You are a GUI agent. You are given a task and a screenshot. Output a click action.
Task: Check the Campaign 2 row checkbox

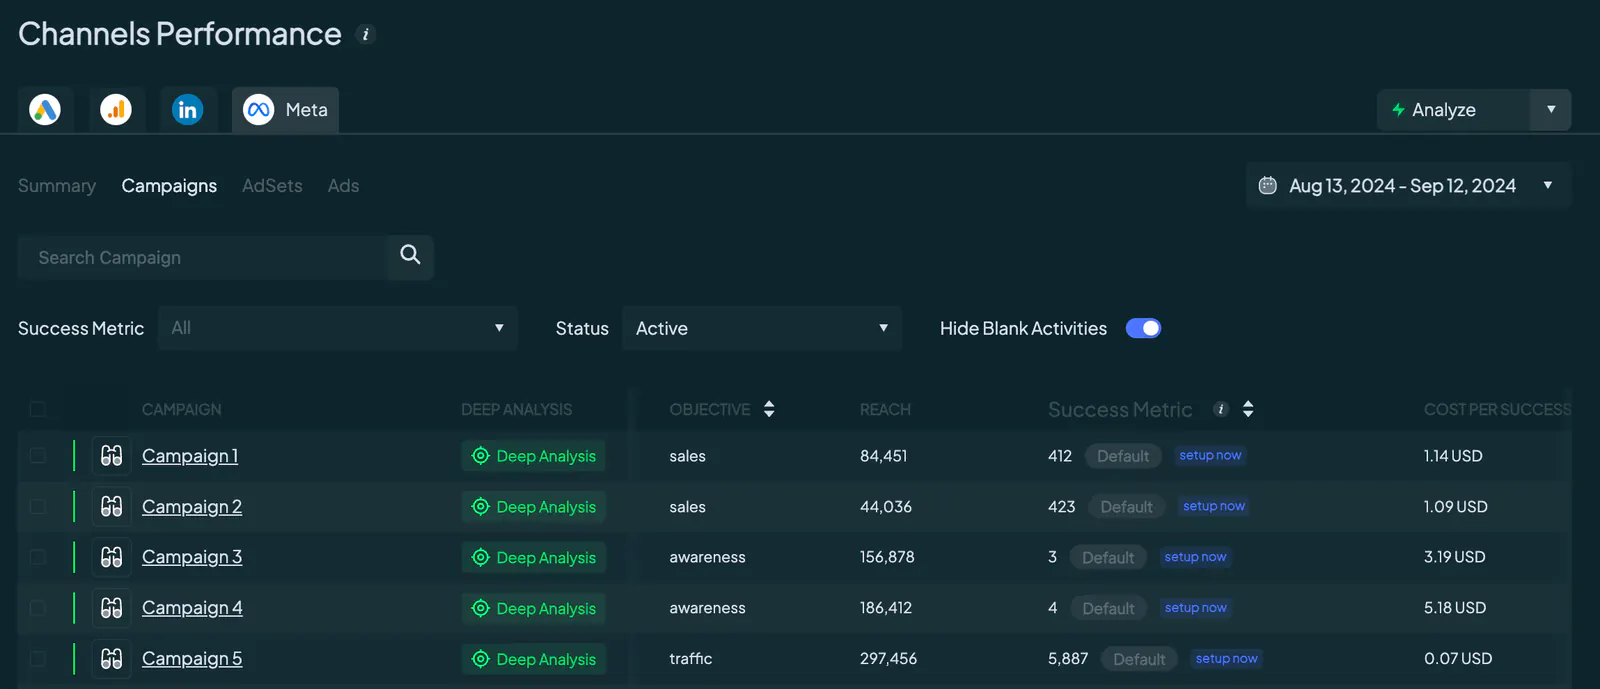pyautogui.click(x=38, y=506)
